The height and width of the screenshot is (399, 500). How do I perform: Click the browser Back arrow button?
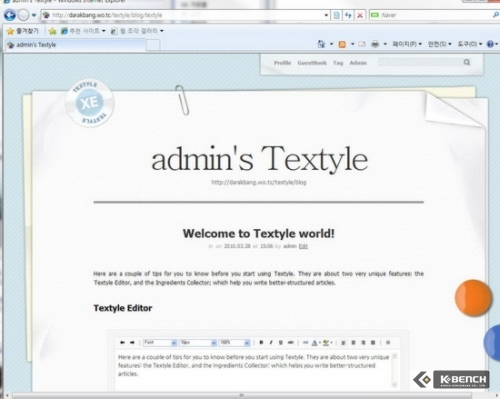point(9,15)
